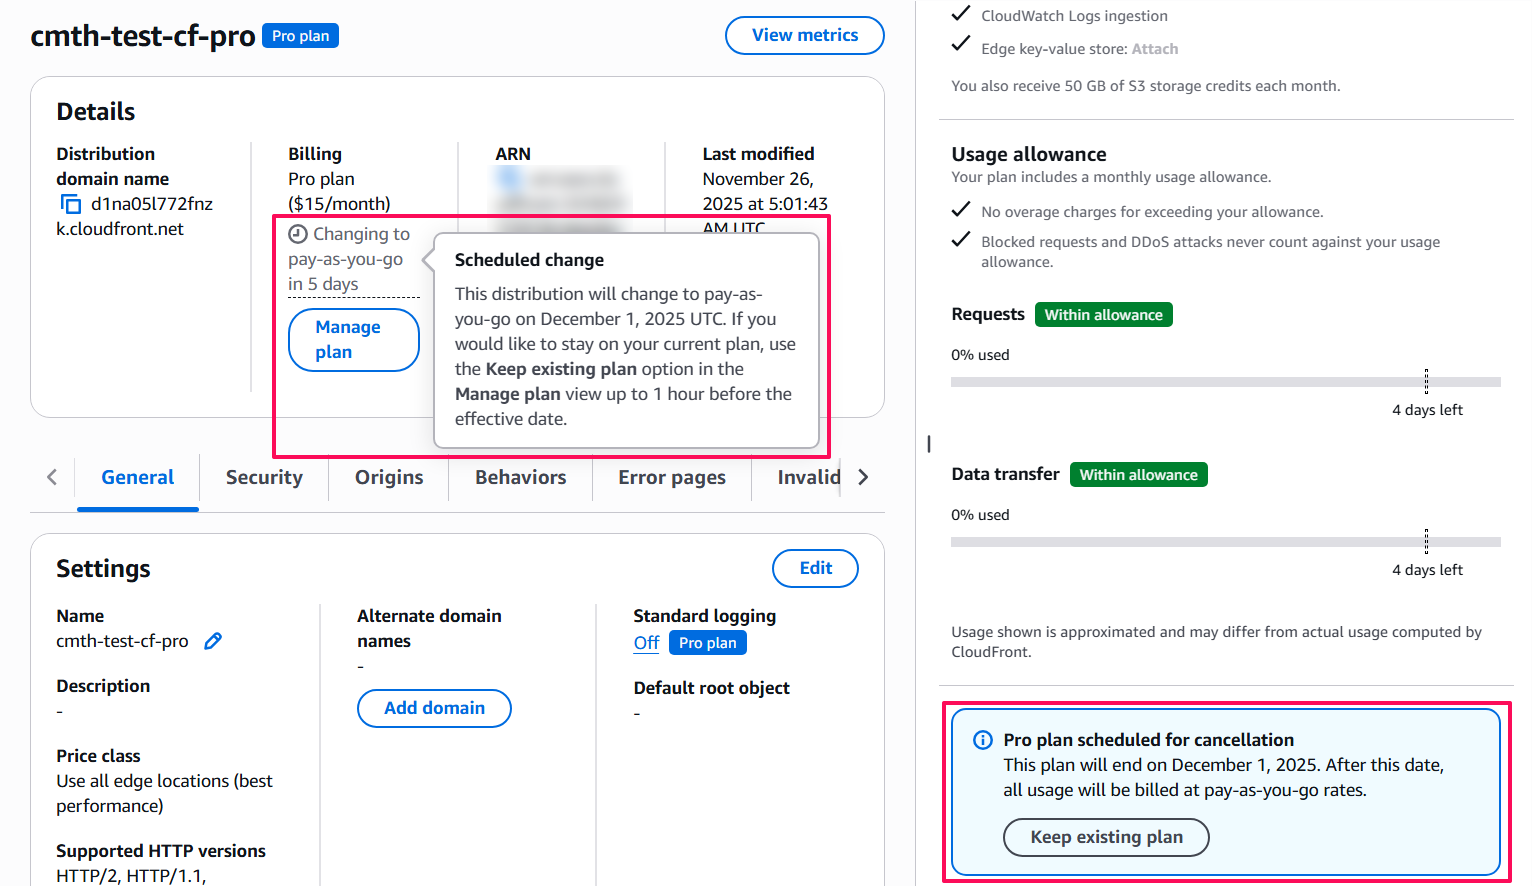Click the pencil icon beside the distribution name
Viewport: 1532px width, 886px height.
pyautogui.click(x=213, y=641)
